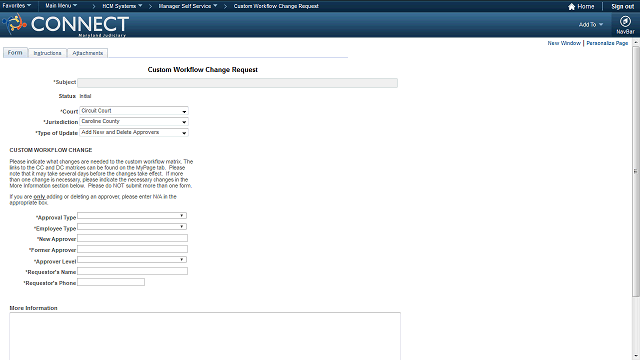
Task: Switch to the Form tab
Action: pyautogui.click(x=15, y=53)
